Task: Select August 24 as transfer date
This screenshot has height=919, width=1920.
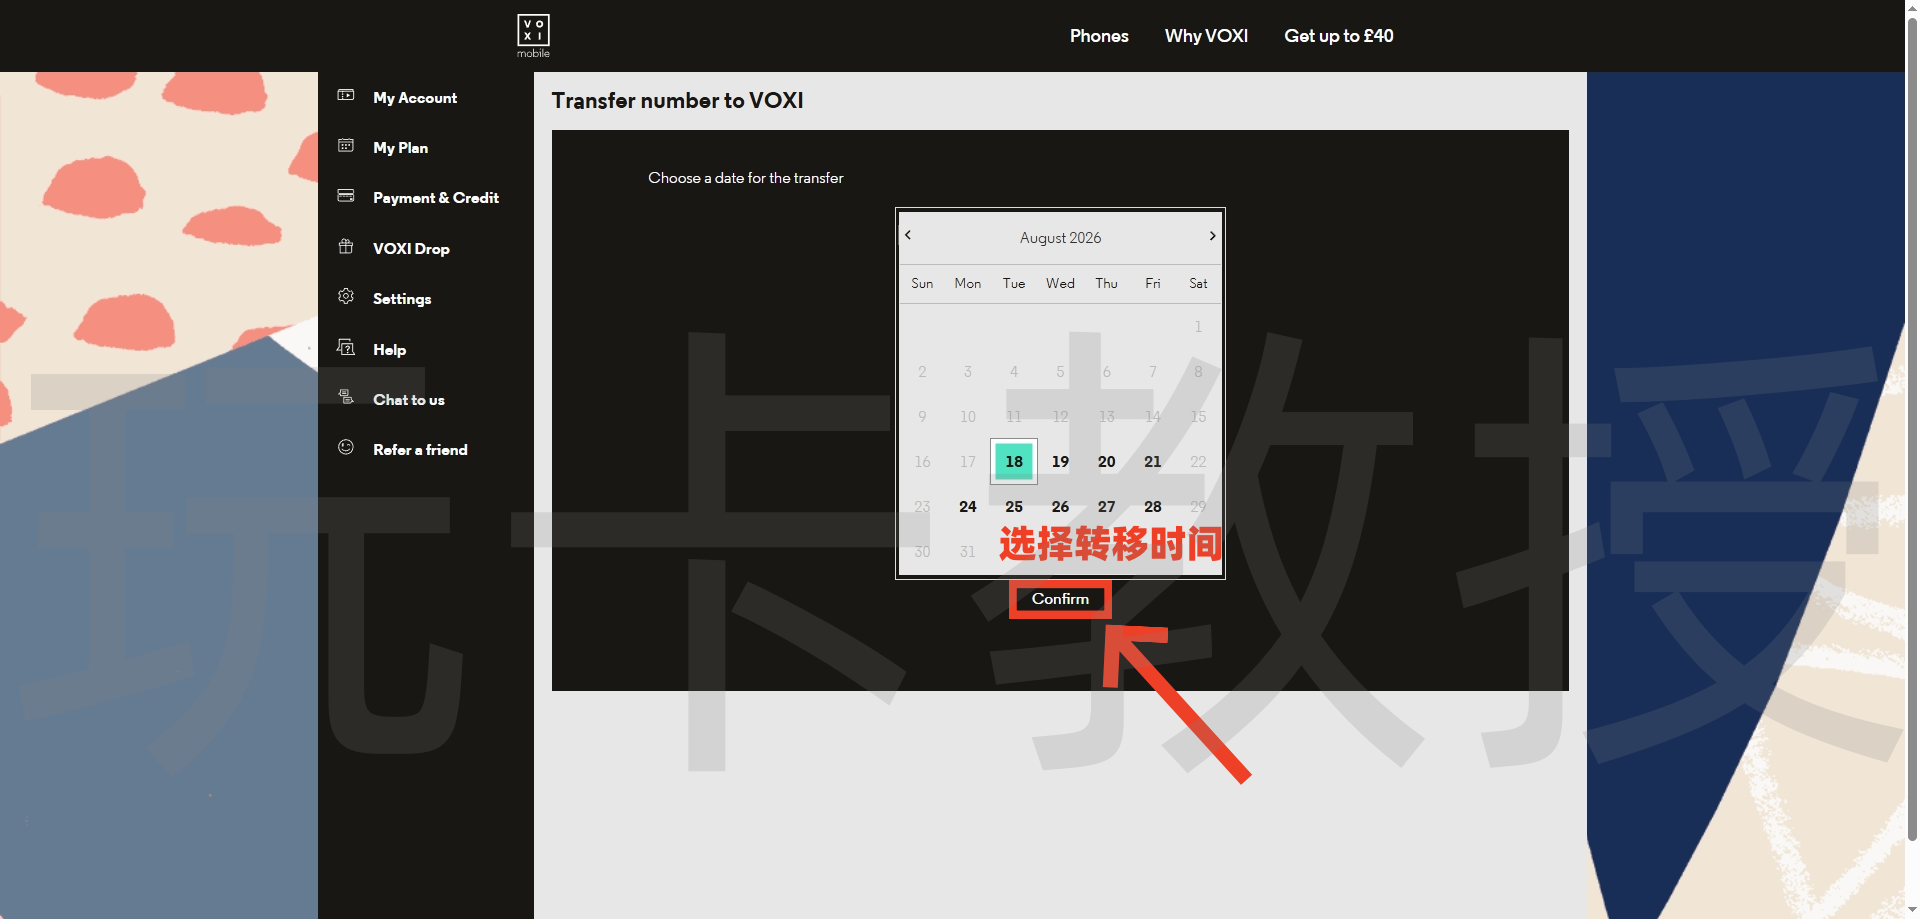Action: 968,506
